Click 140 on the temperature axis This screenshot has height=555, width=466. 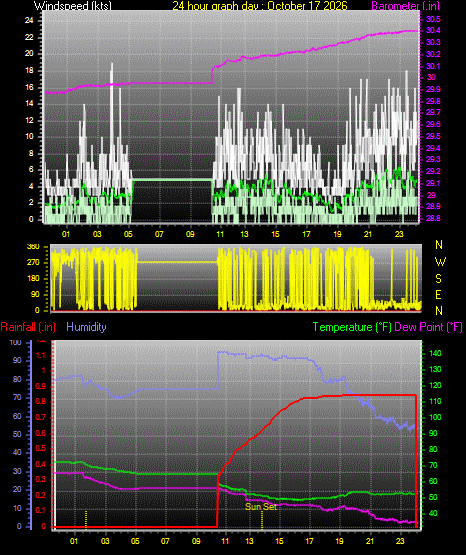tap(435, 353)
